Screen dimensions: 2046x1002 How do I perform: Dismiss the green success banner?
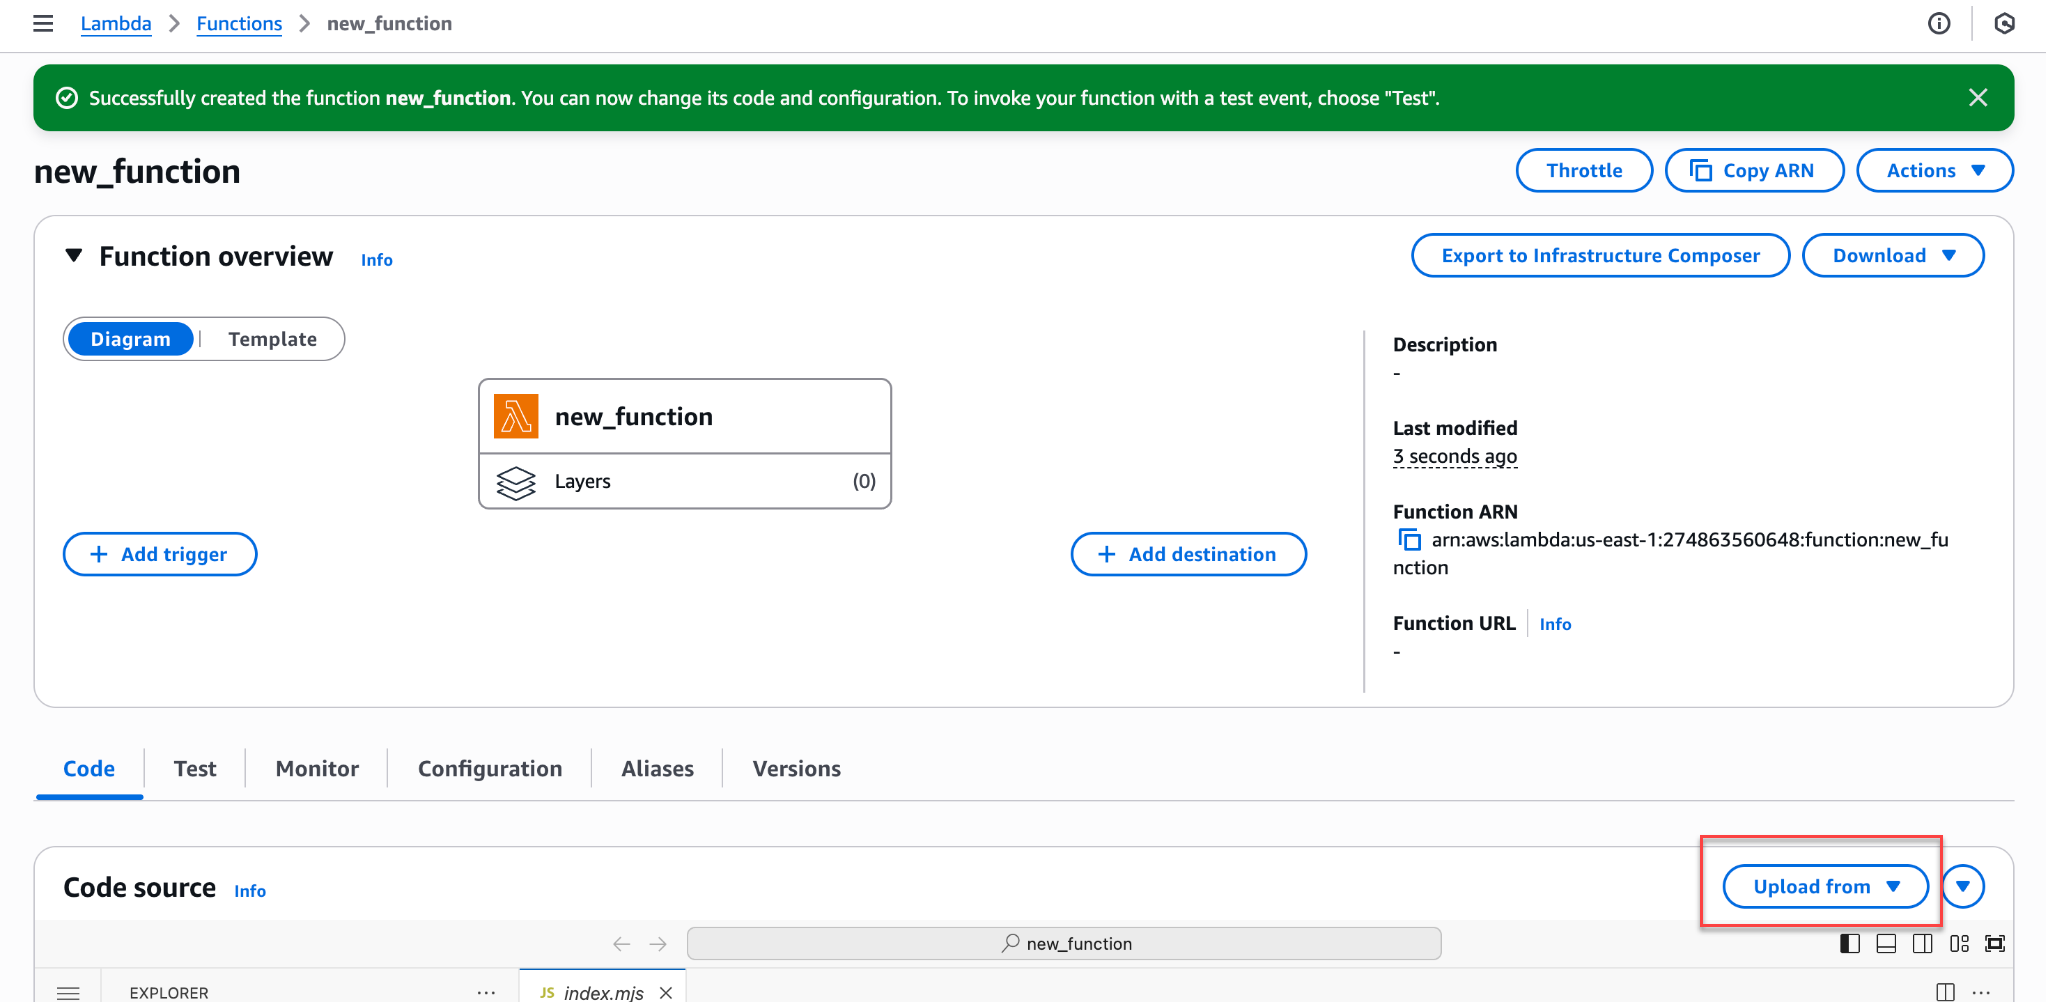(1977, 97)
